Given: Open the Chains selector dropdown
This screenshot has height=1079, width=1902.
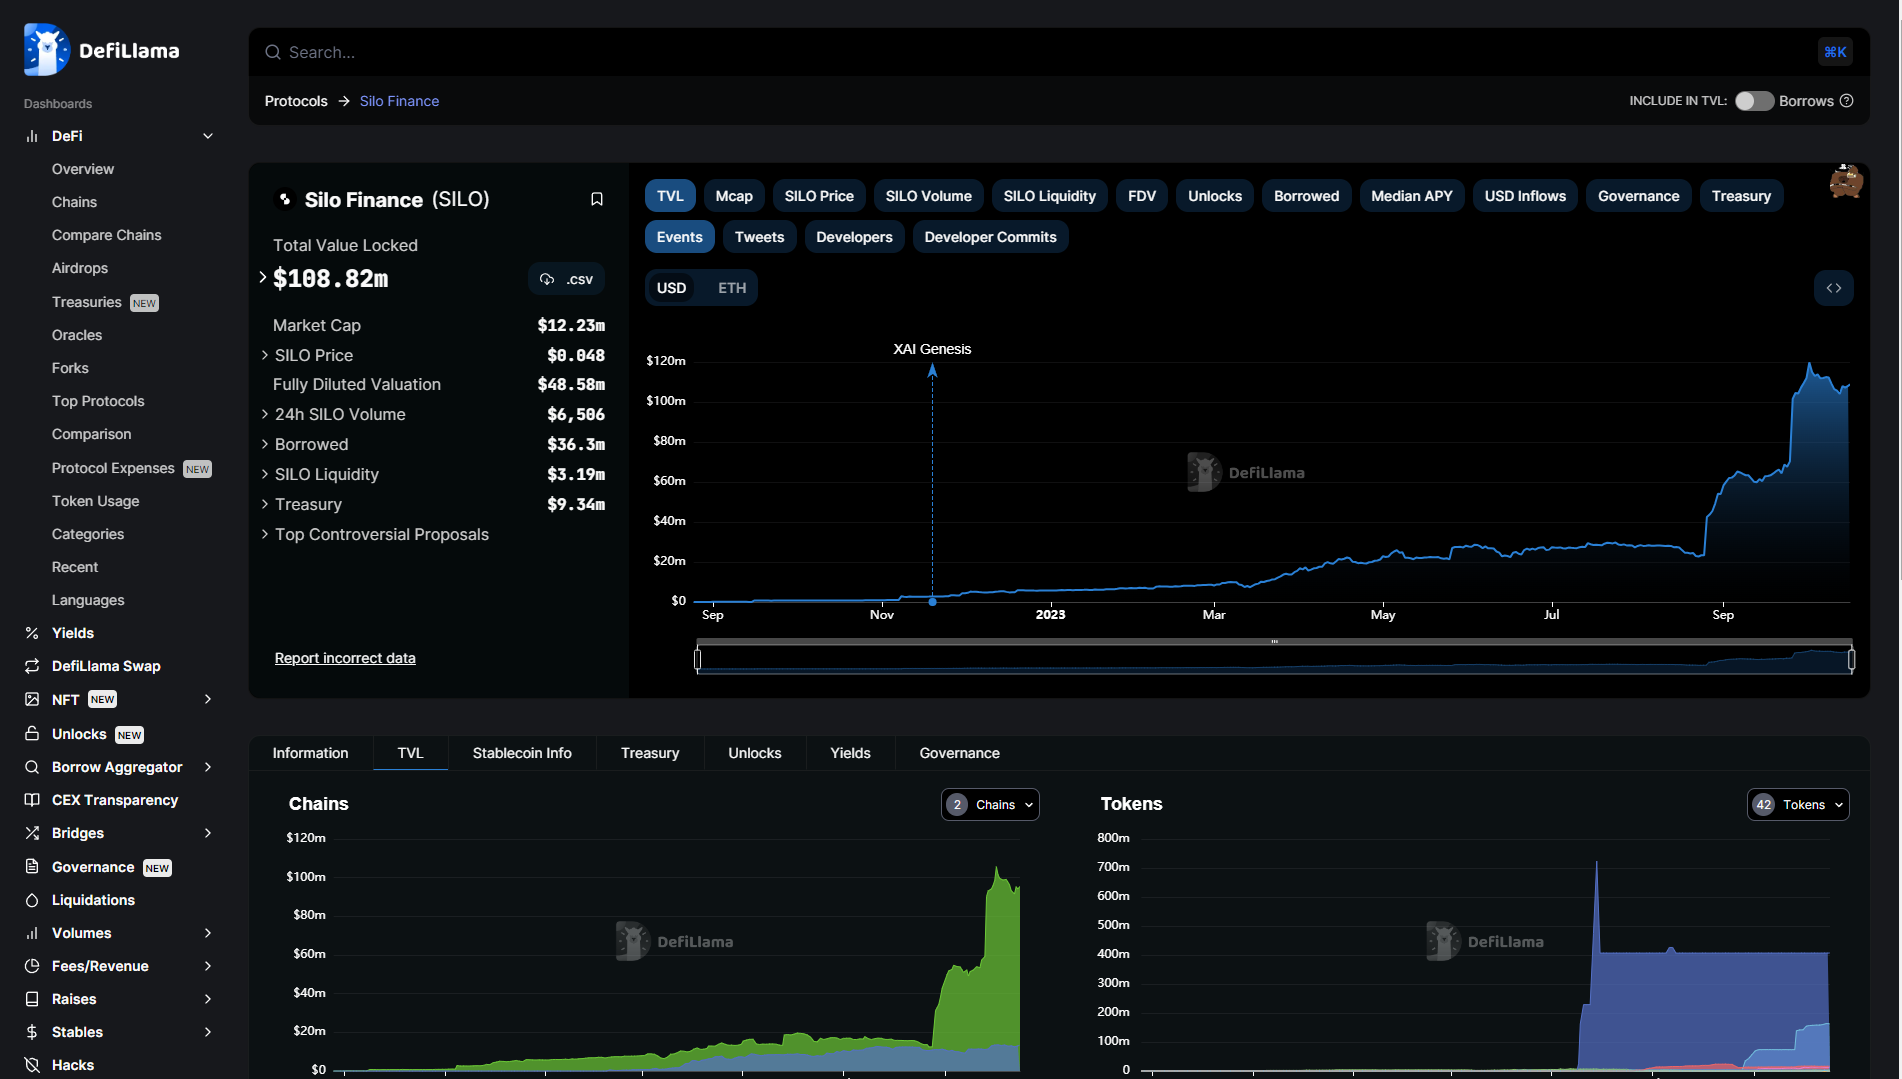Looking at the screenshot, I should point(990,805).
